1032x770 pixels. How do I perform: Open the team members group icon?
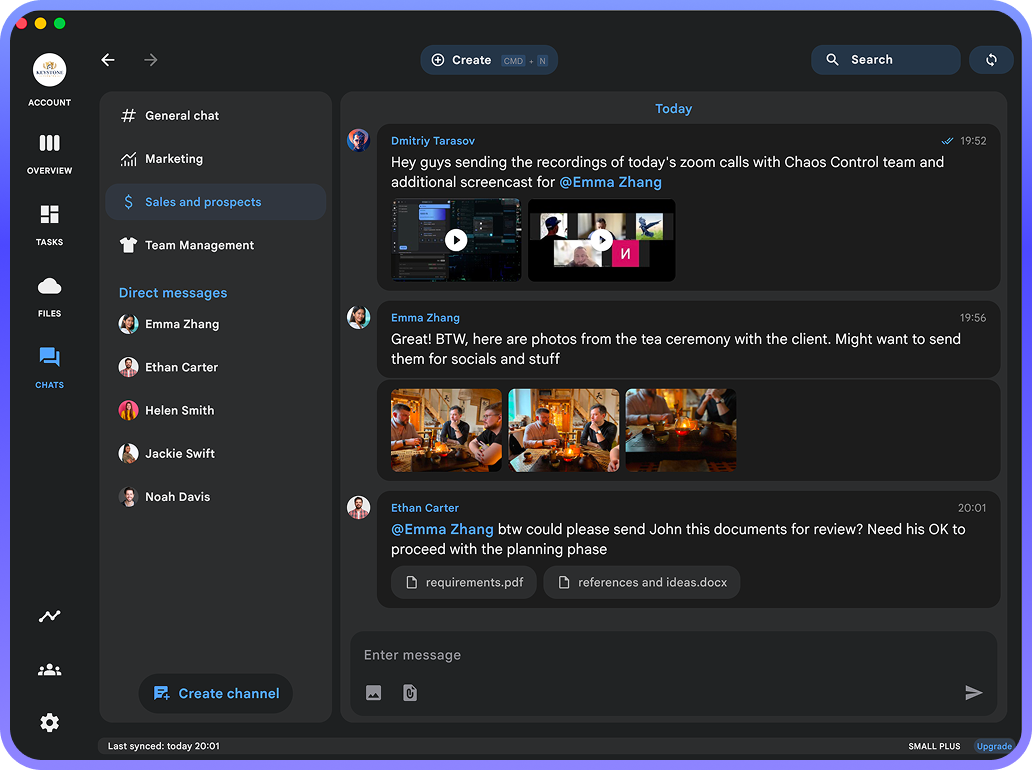coord(49,670)
